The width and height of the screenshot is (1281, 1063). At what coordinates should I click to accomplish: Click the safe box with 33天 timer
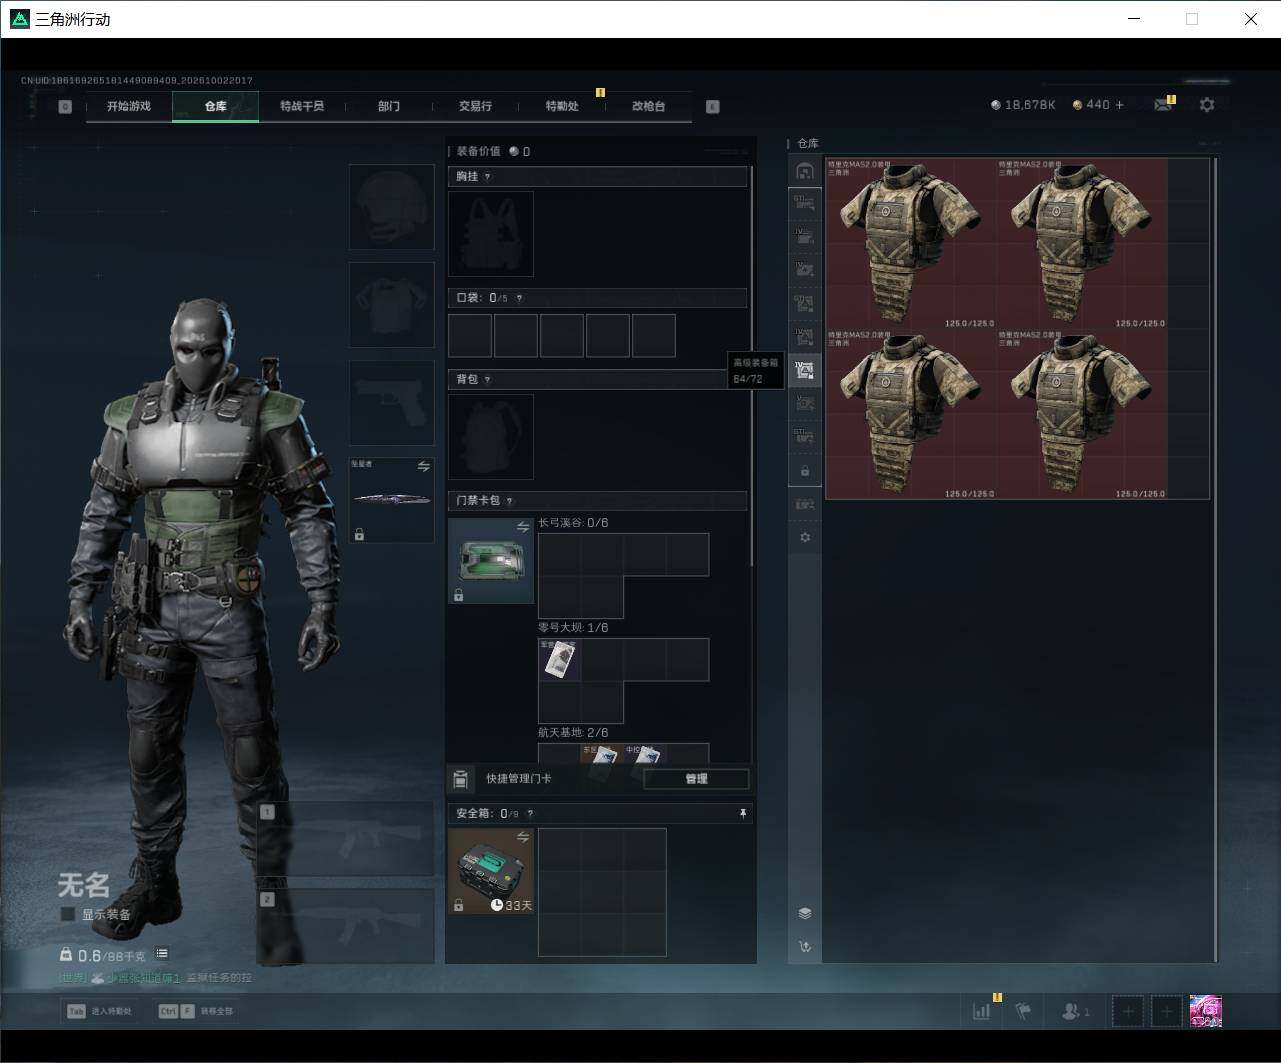[x=491, y=871]
